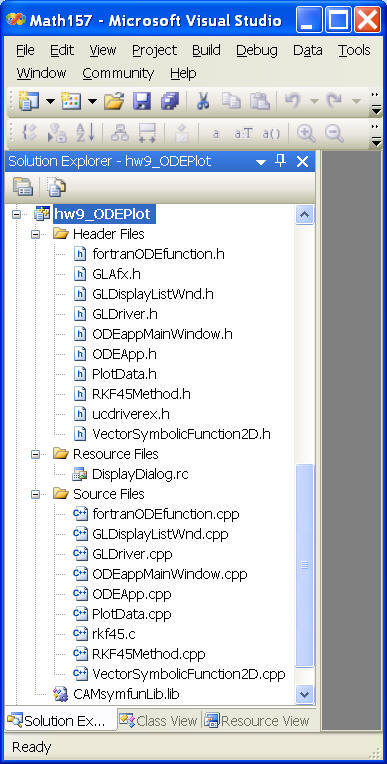This screenshot has height=764, width=387.
Task: Open the Add New Item dropdown arrow
Action: [x=92, y=102]
